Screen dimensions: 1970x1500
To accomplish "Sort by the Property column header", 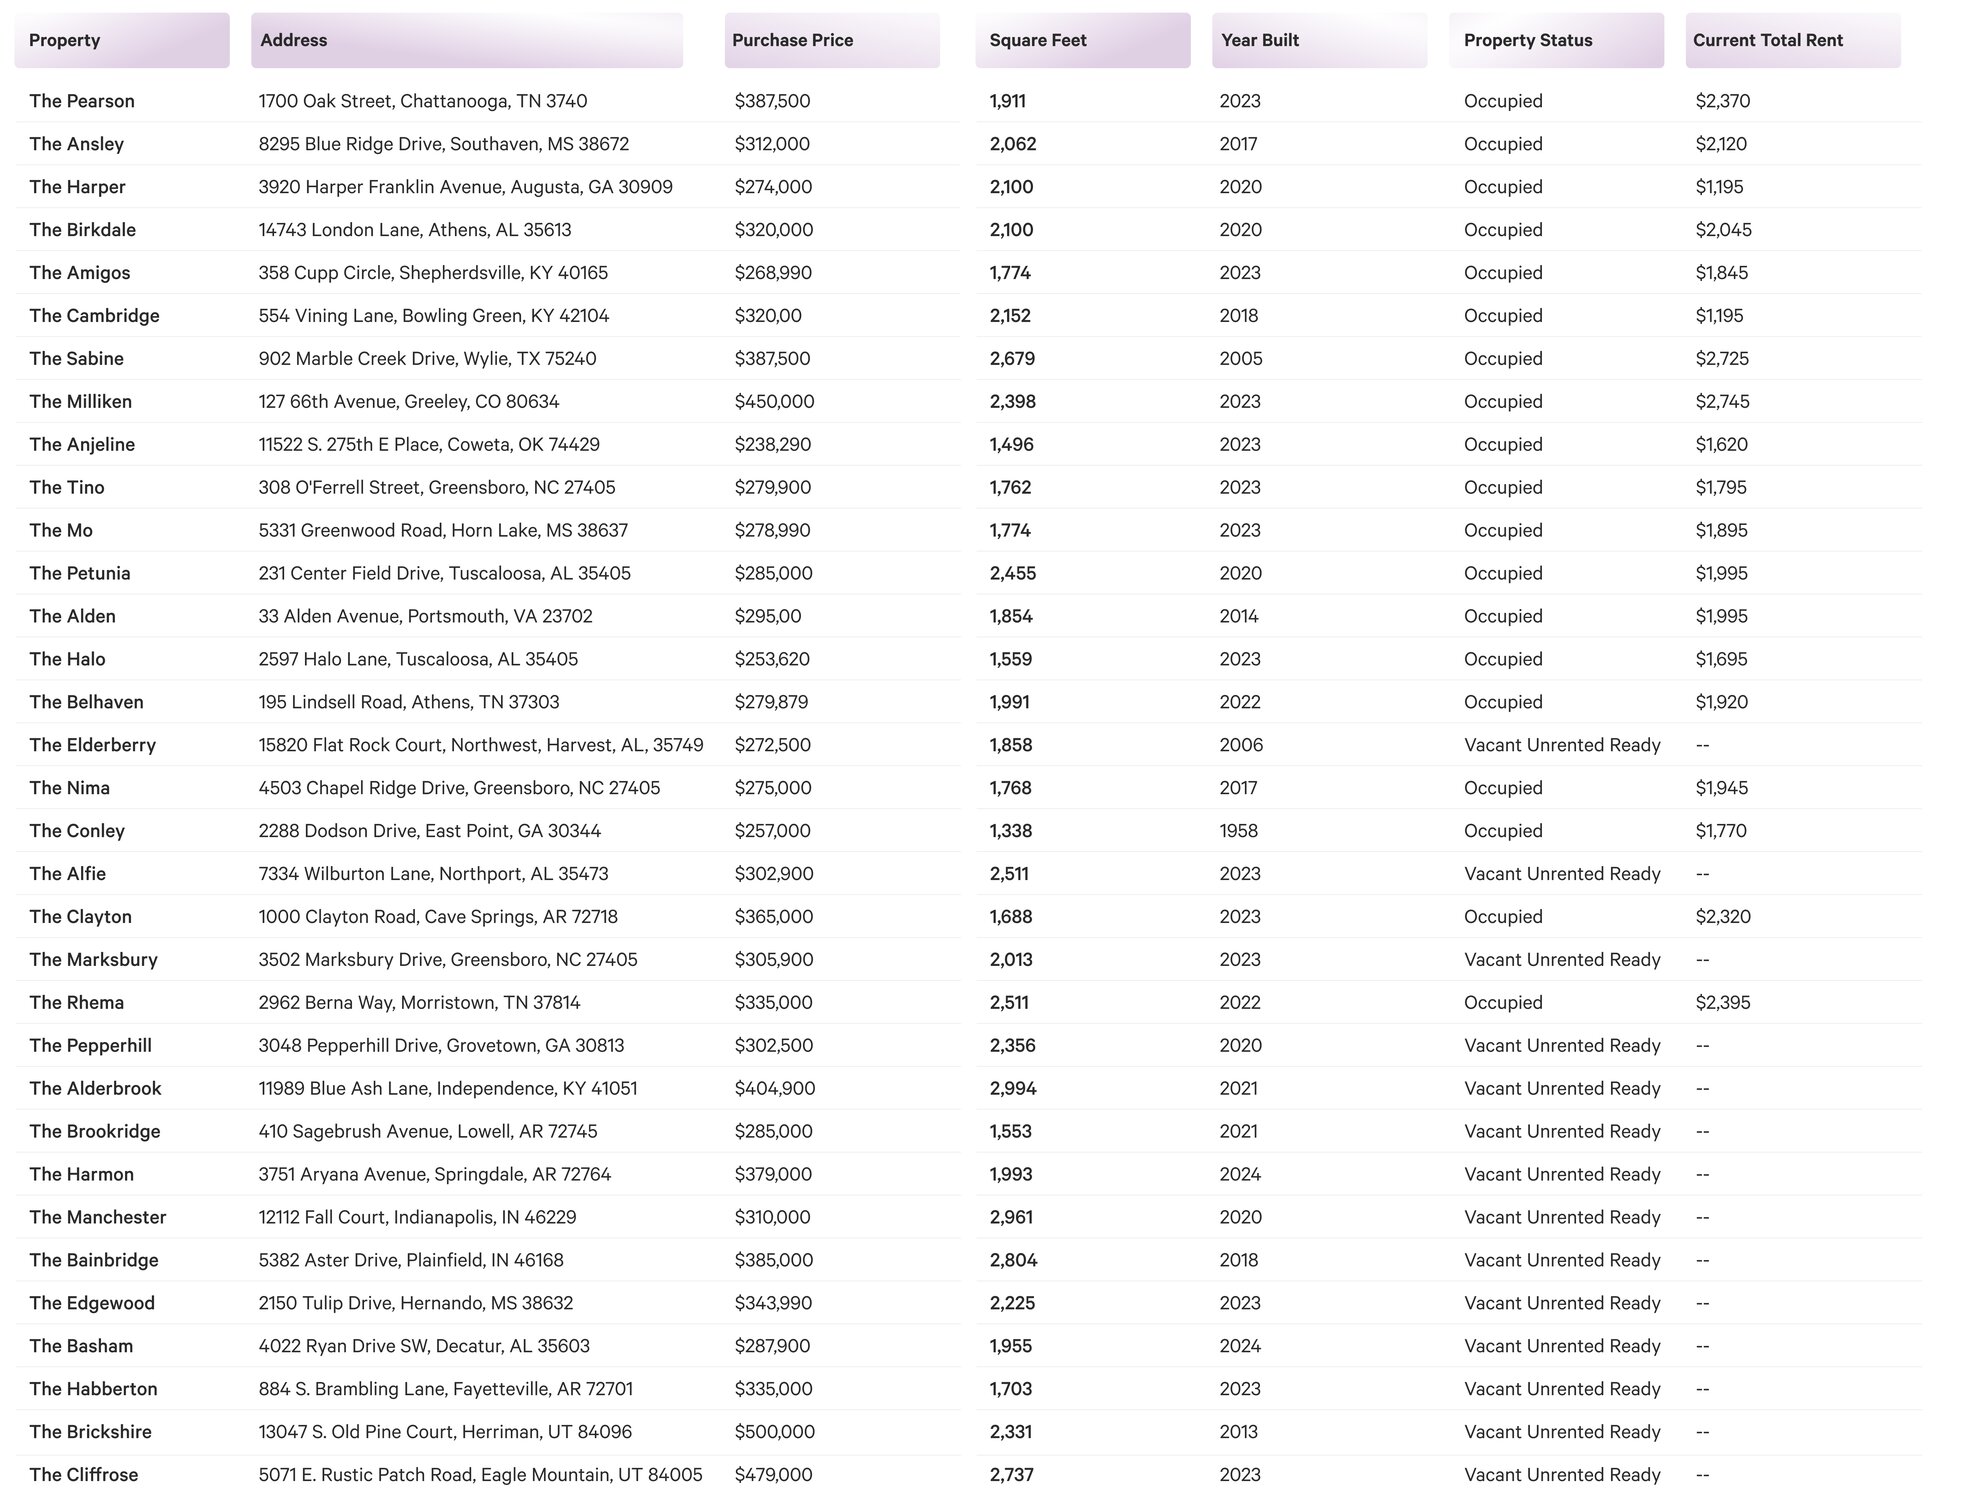I will 122,40.
